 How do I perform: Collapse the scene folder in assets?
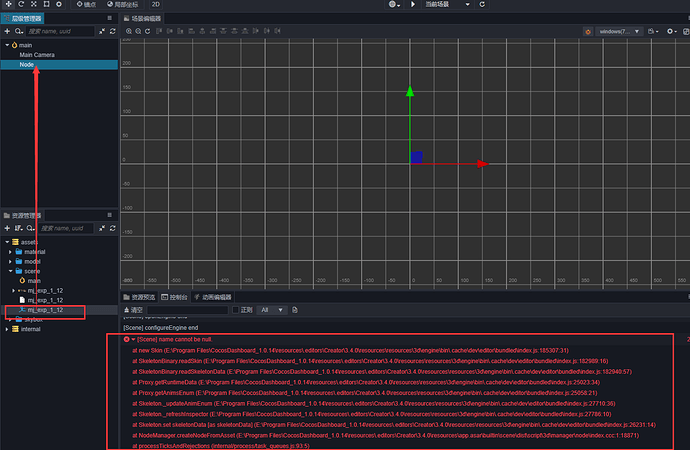tap(10, 271)
